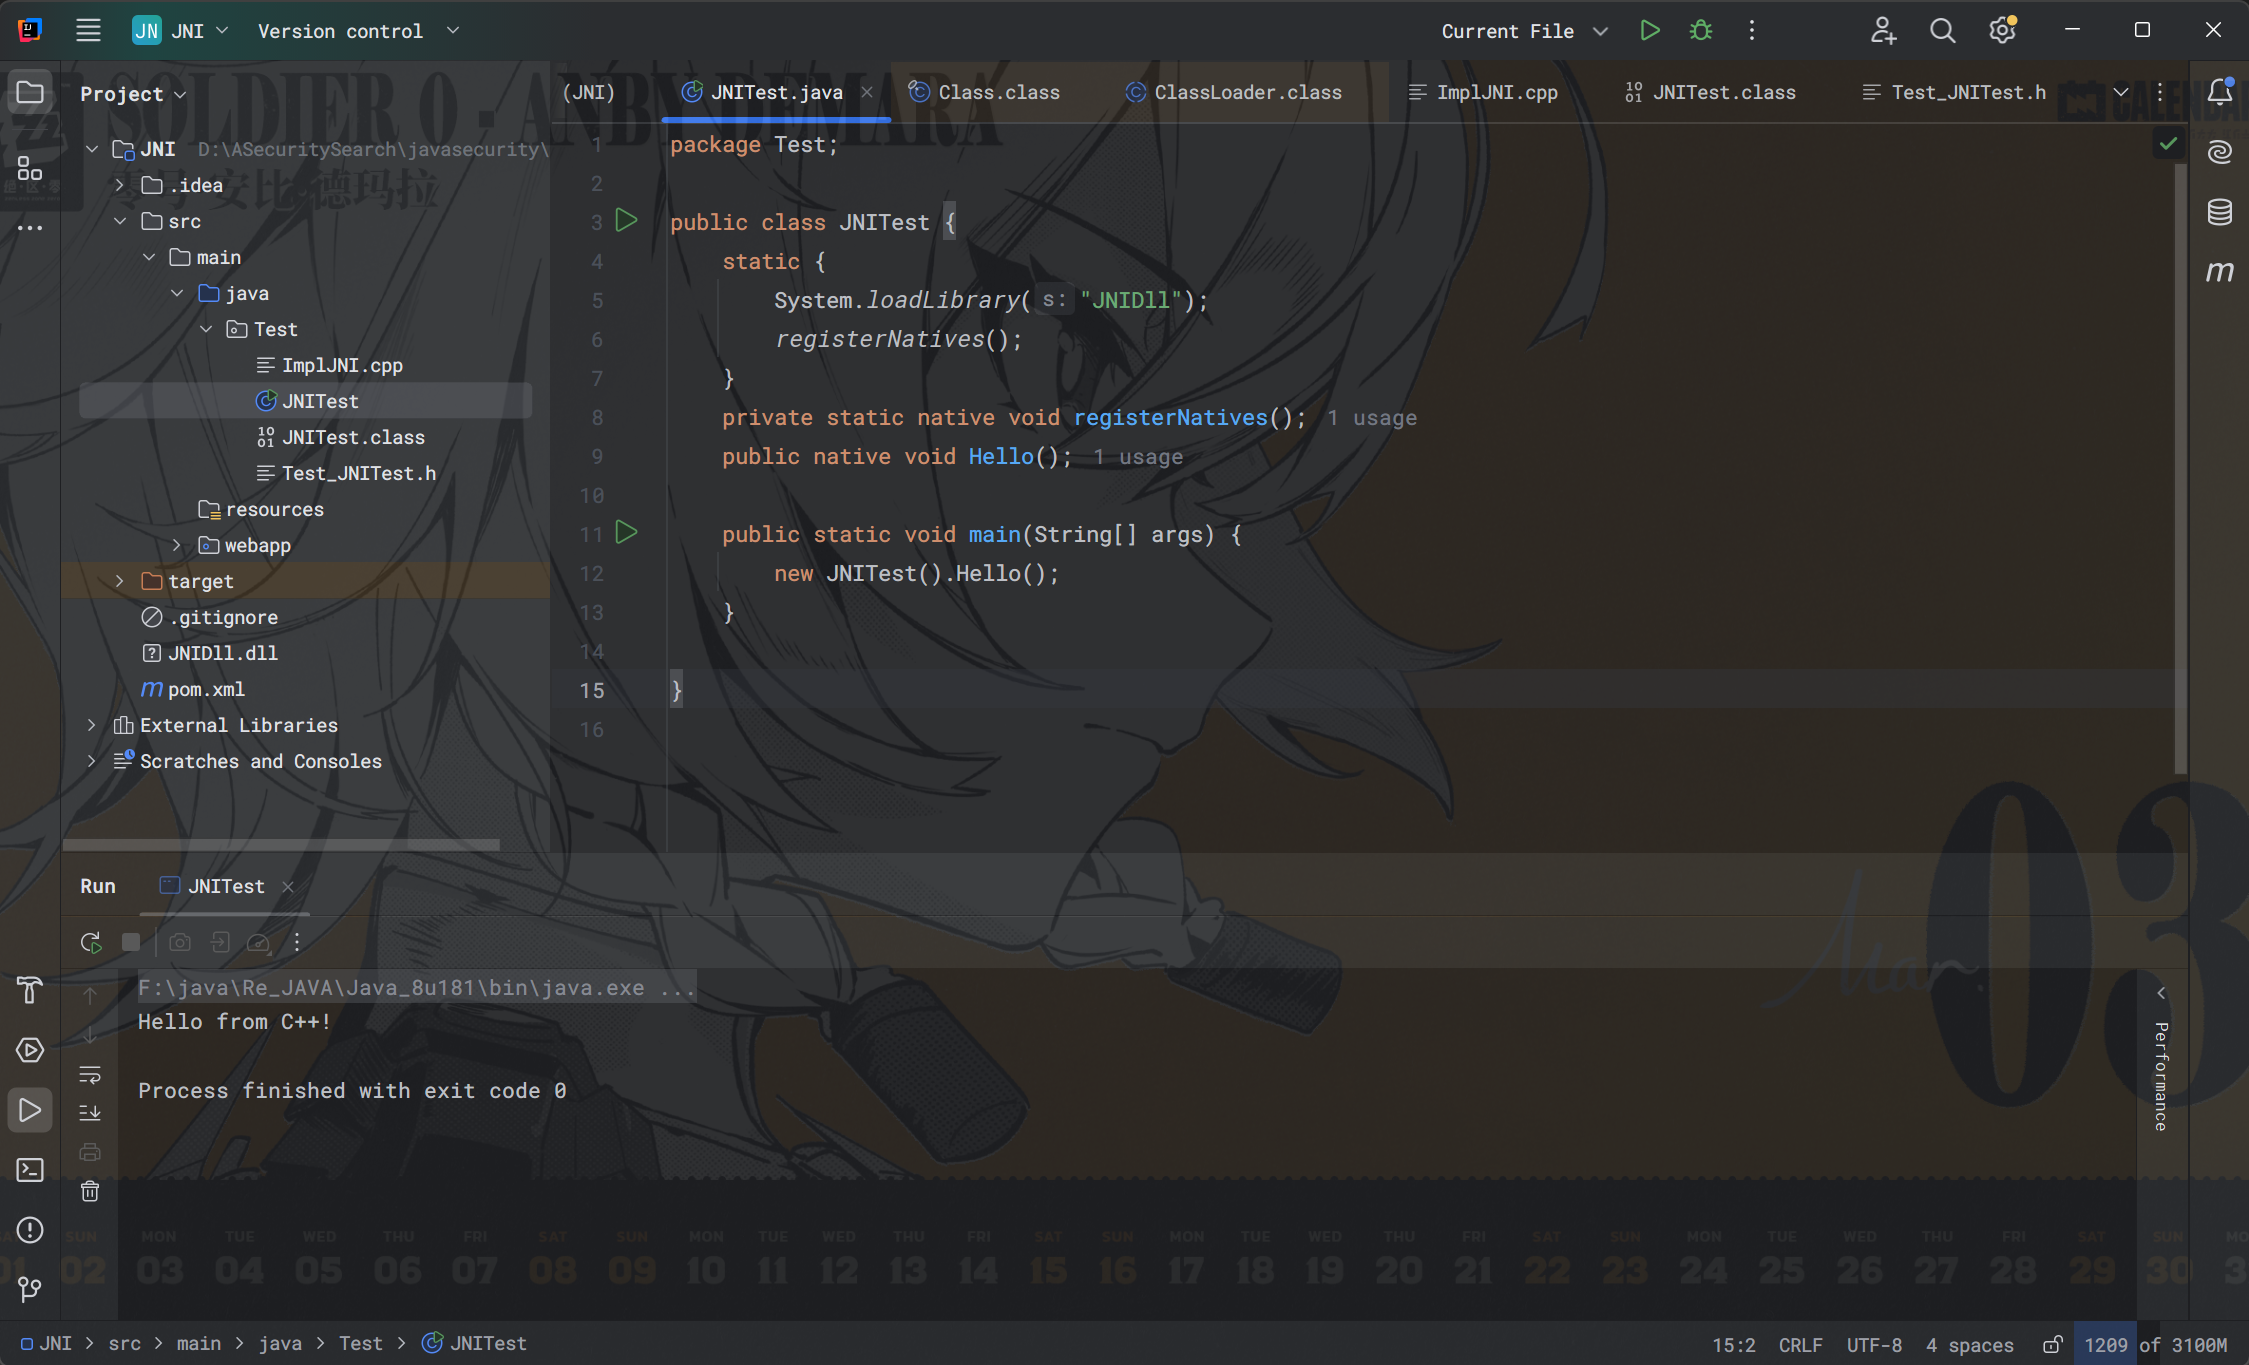Open more run actions beside the Debug button
Screen dimensions: 2249x1365
point(1751,30)
